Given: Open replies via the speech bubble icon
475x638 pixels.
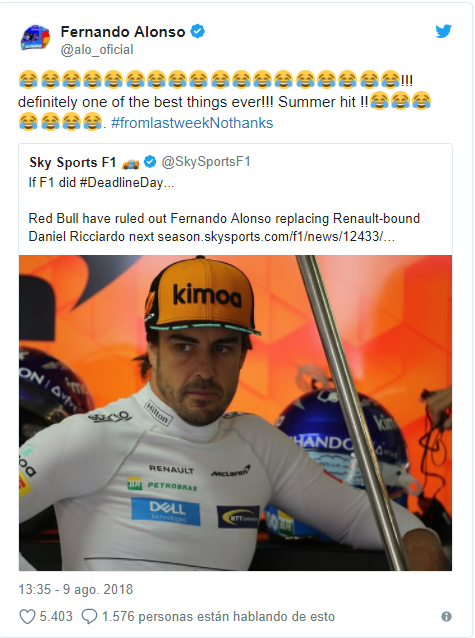Looking at the screenshot, I should pos(89,617).
